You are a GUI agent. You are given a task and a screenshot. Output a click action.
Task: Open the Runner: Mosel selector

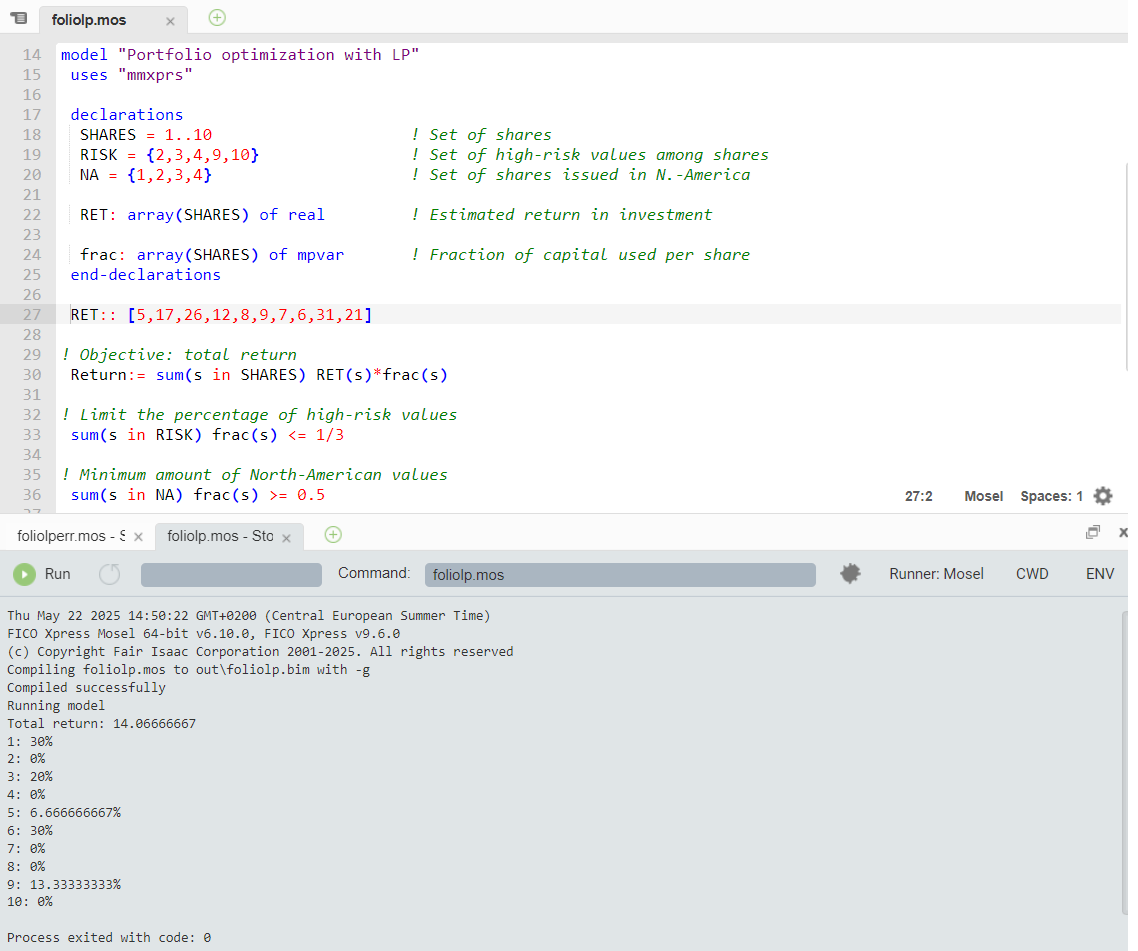click(936, 574)
